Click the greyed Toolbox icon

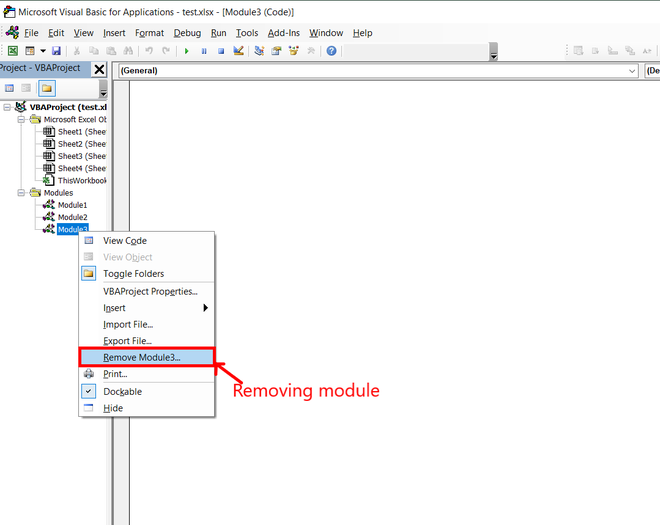pos(311,51)
